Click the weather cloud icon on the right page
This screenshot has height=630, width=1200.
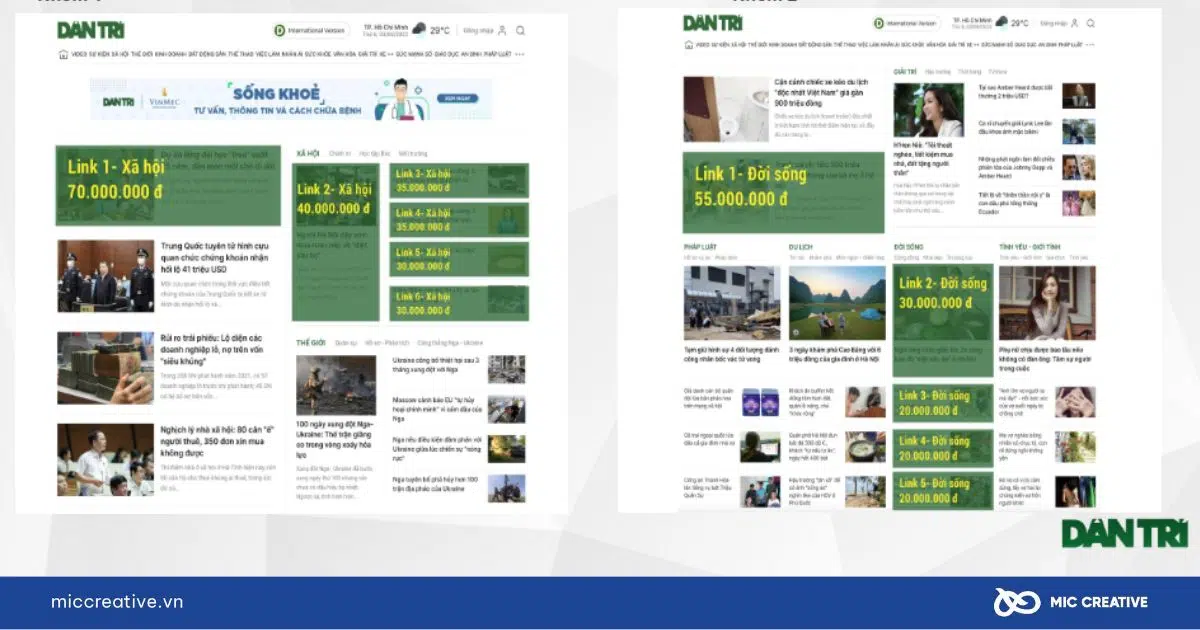[1001, 22]
